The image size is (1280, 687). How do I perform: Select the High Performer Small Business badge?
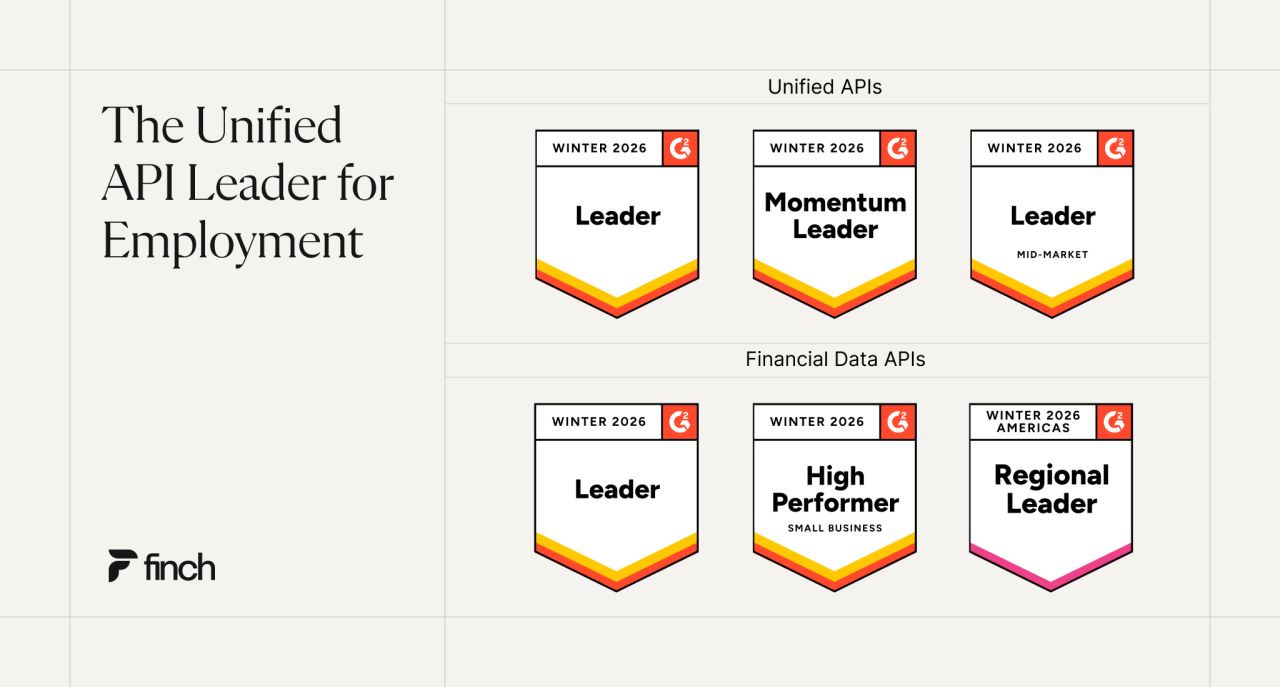pyautogui.click(x=835, y=497)
